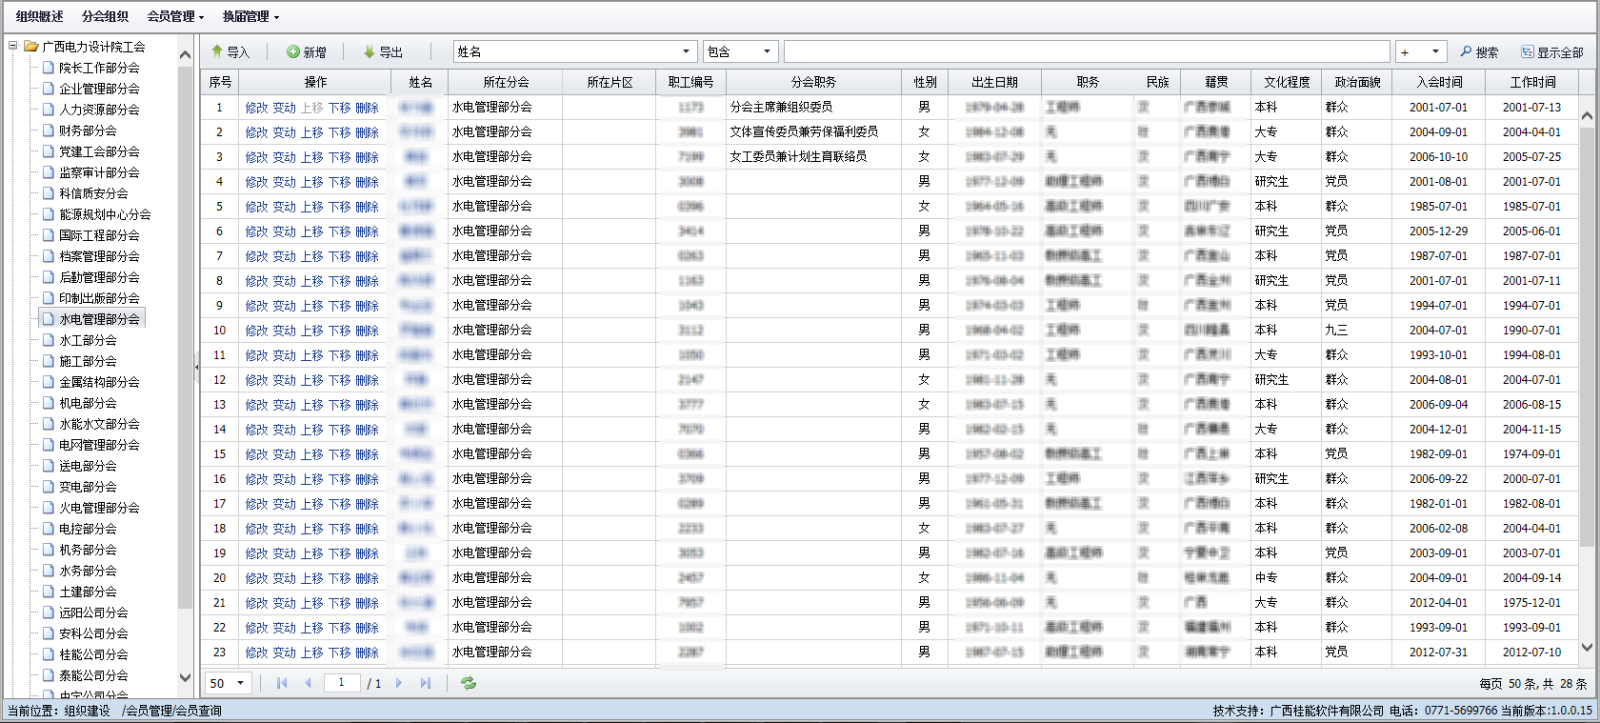
Task: Click the green 新增 add icon
Action: (x=293, y=52)
